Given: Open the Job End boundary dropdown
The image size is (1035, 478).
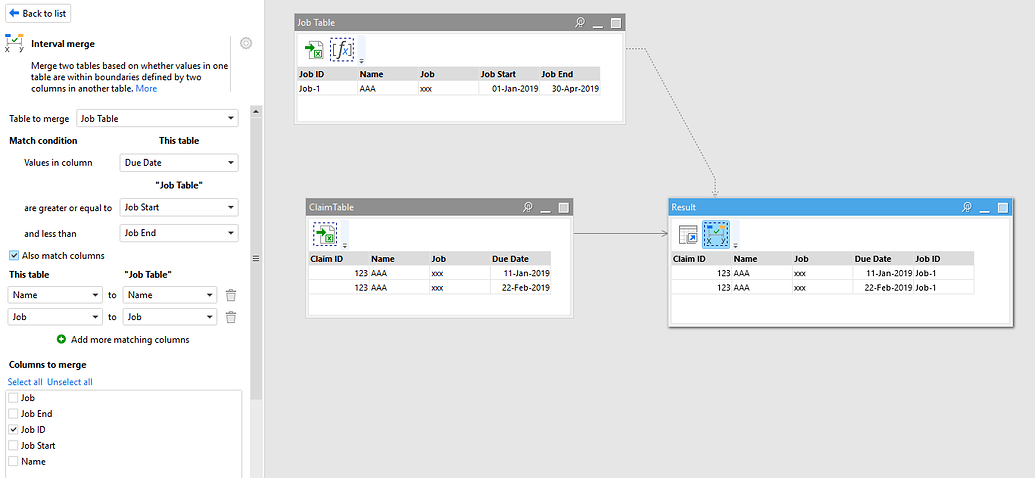Looking at the screenshot, I should 179,233.
